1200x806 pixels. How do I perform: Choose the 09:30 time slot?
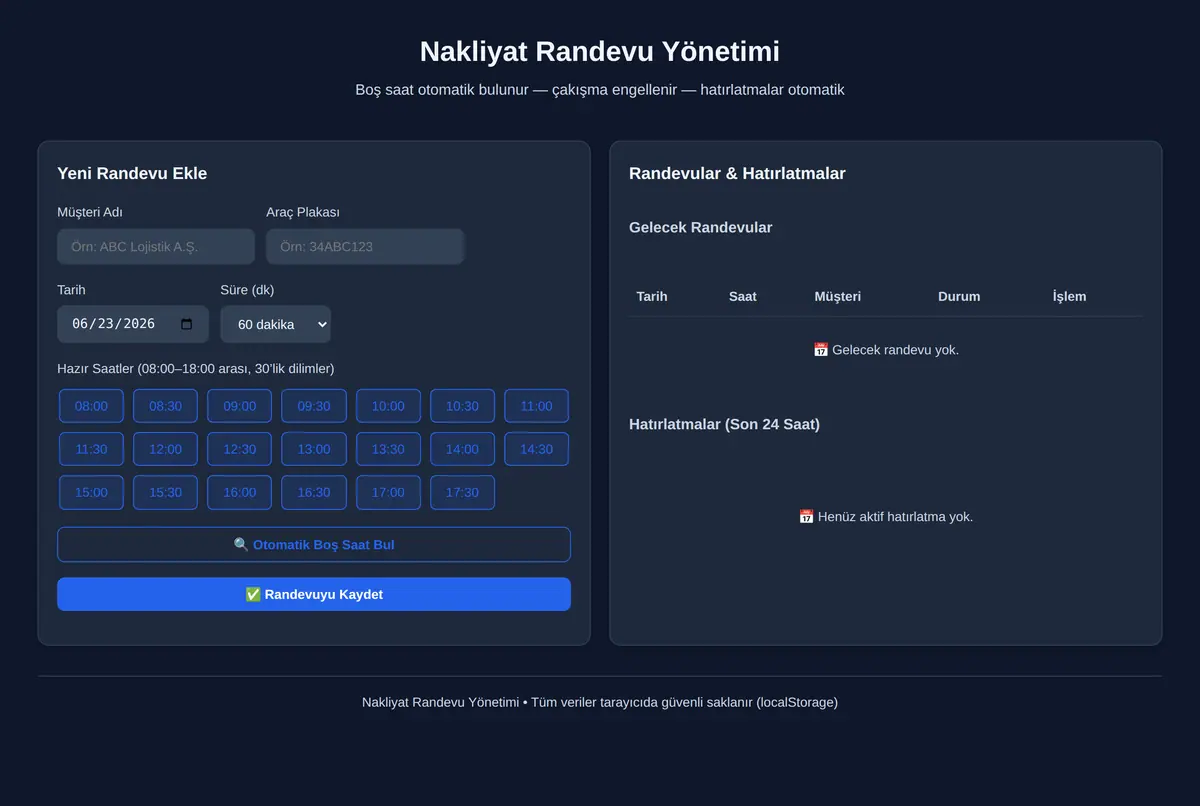(314, 406)
